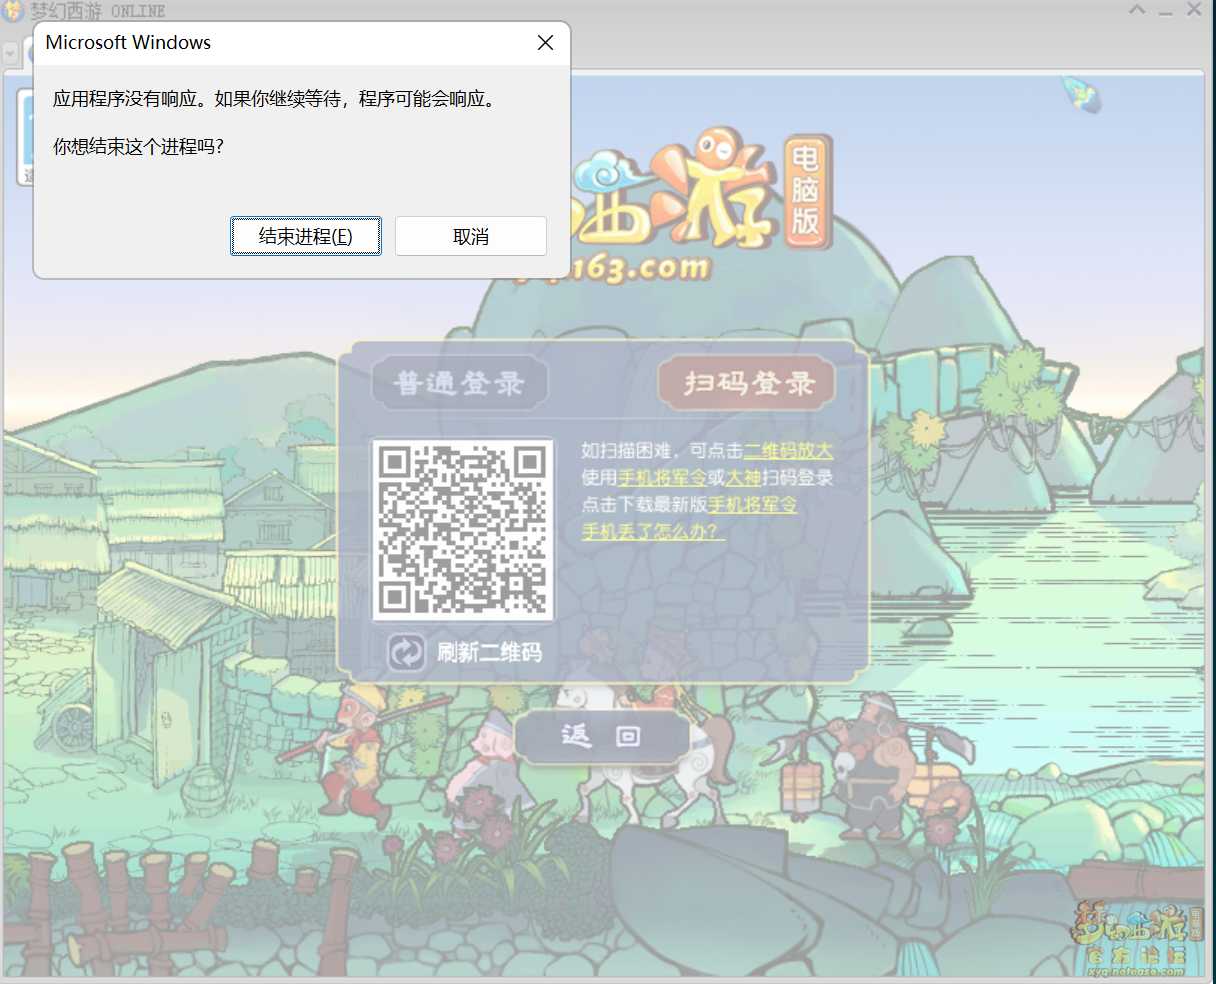
Task: Click the up-arrow icon in game title bar
Action: pyautogui.click(x=1137, y=10)
